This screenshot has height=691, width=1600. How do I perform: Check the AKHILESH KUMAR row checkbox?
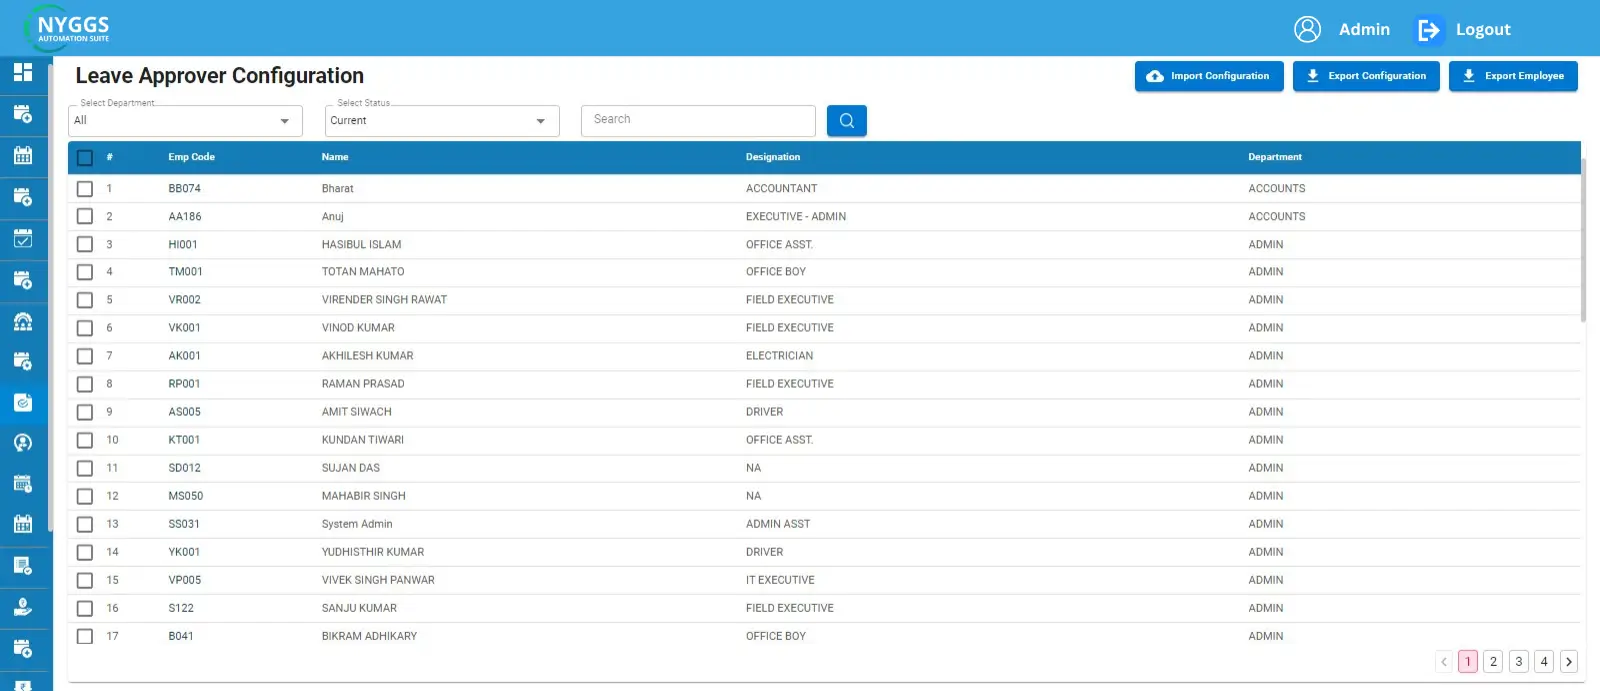pyautogui.click(x=85, y=356)
